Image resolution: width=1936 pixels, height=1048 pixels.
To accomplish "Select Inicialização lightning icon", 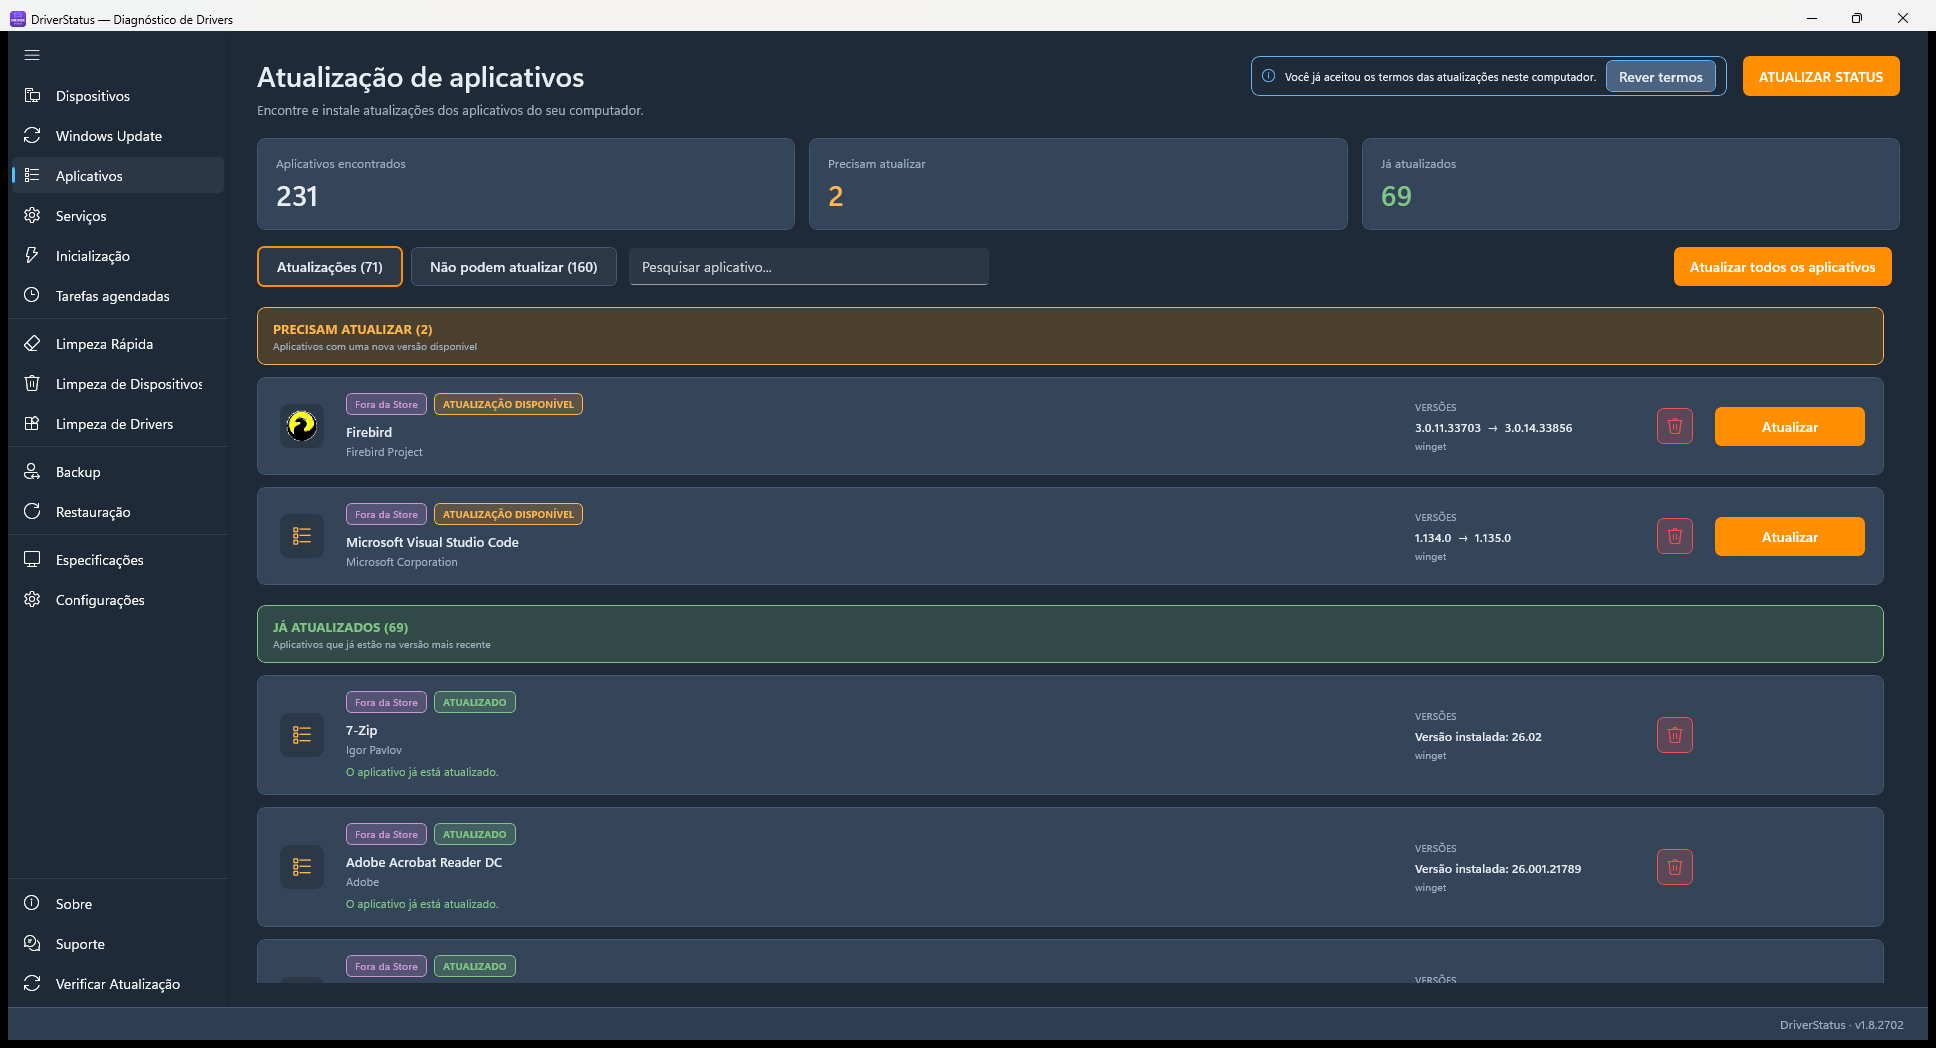I will pyautogui.click(x=32, y=256).
